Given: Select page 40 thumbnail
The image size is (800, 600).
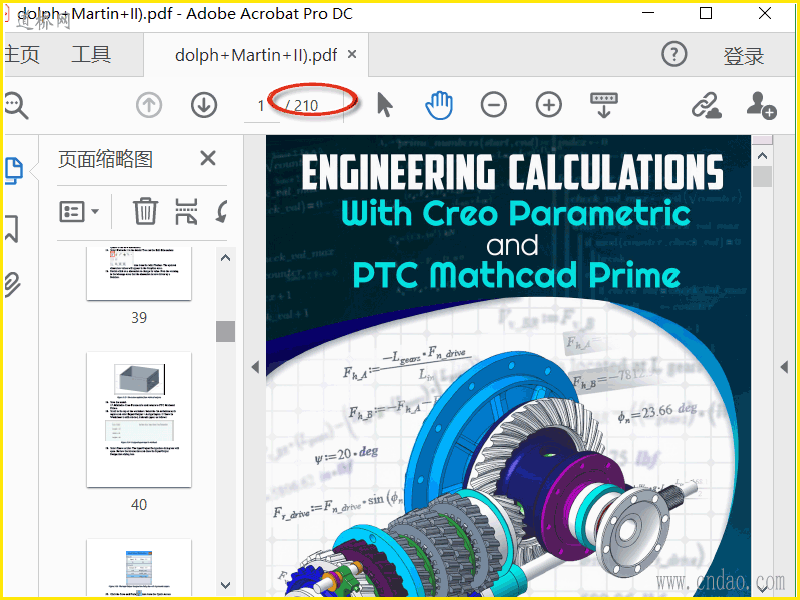Looking at the screenshot, I should [139, 419].
